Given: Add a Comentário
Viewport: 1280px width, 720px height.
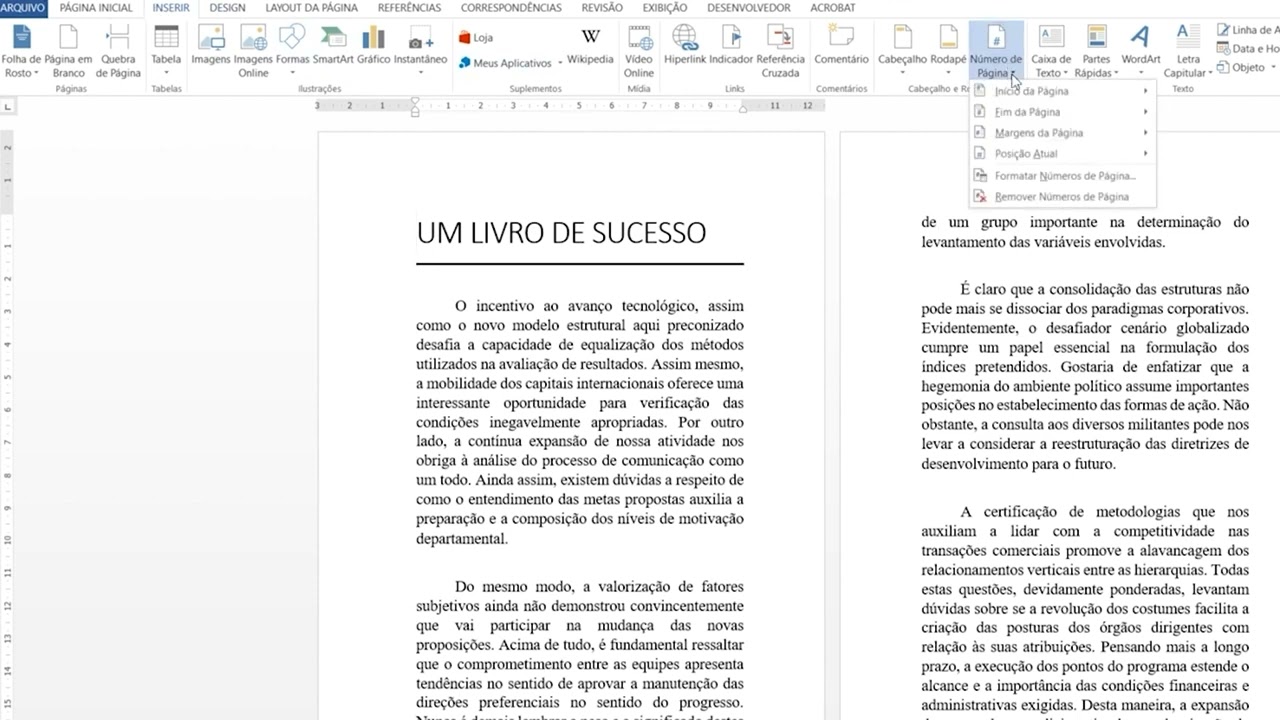Looking at the screenshot, I should click(x=841, y=45).
